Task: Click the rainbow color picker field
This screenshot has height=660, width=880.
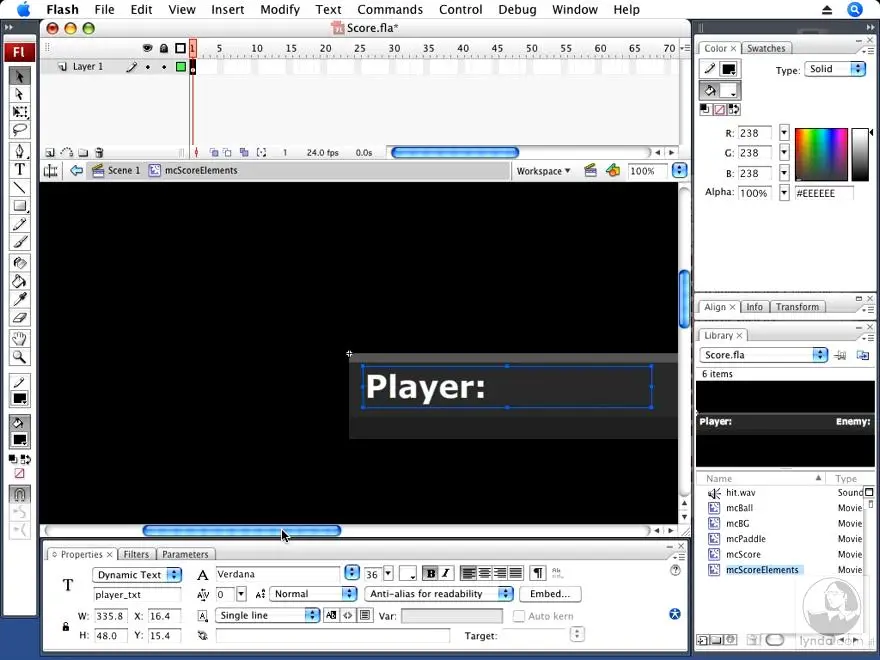Action: tap(820, 154)
